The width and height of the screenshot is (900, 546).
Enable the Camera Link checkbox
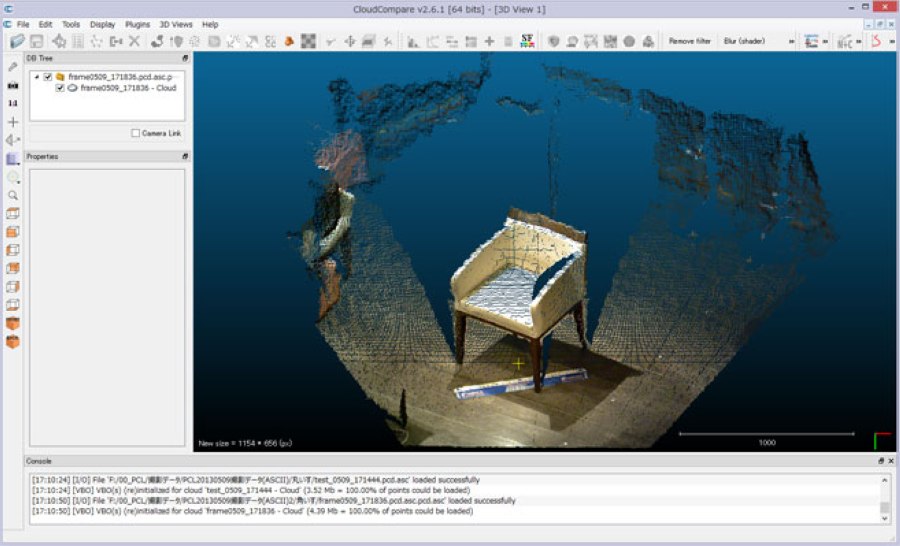pyautogui.click(x=135, y=133)
